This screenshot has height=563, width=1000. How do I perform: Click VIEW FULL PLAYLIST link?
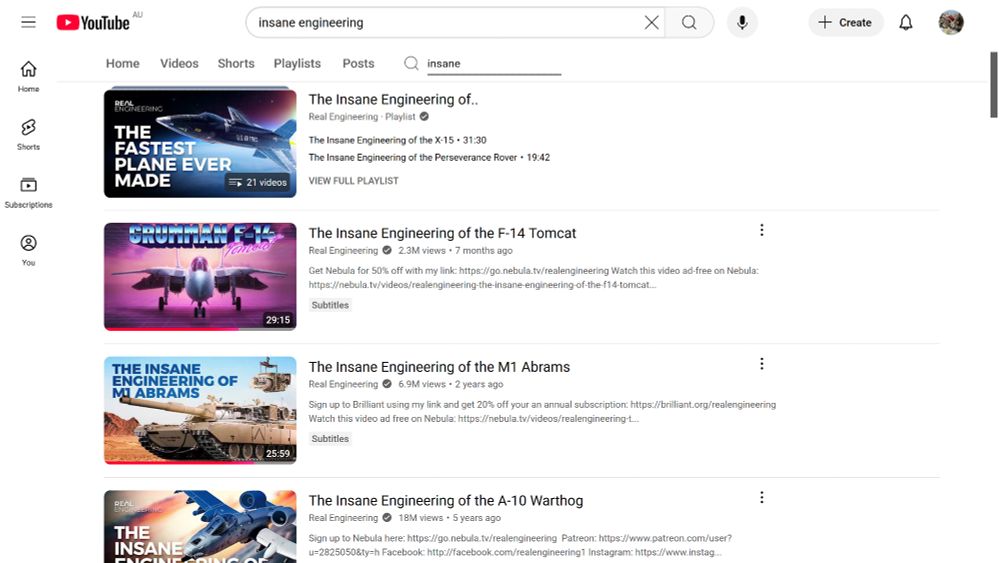353,181
